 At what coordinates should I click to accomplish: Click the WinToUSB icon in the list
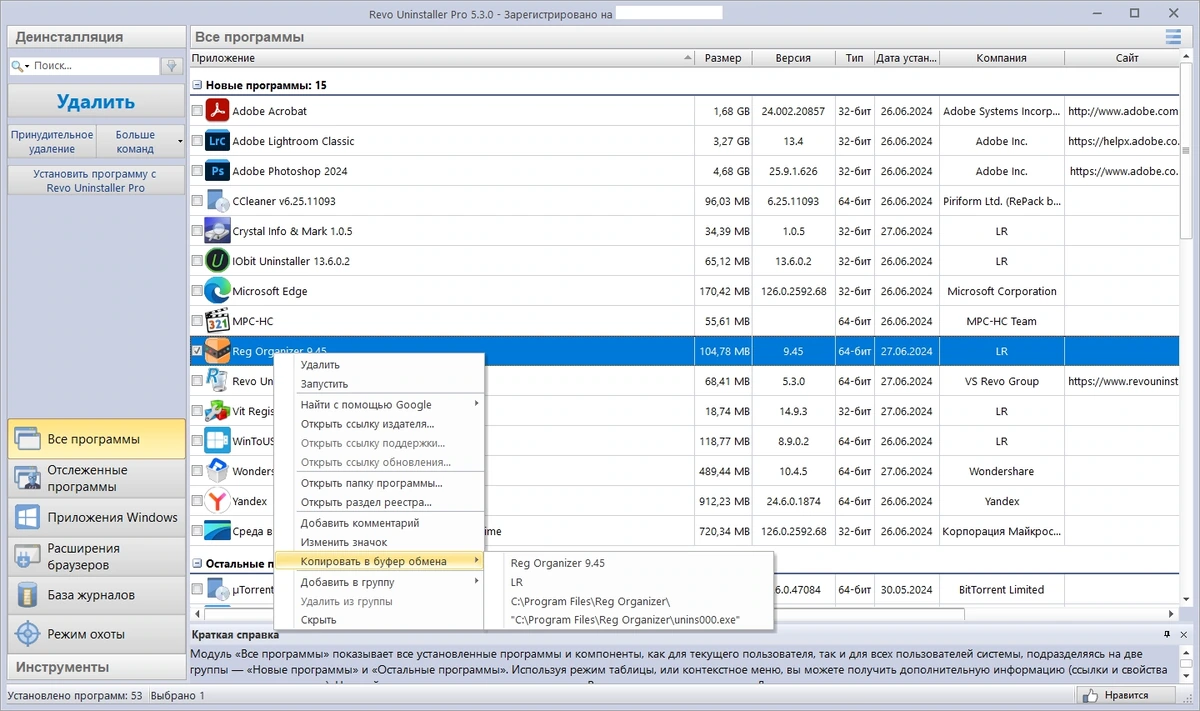click(x=217, y=441)
